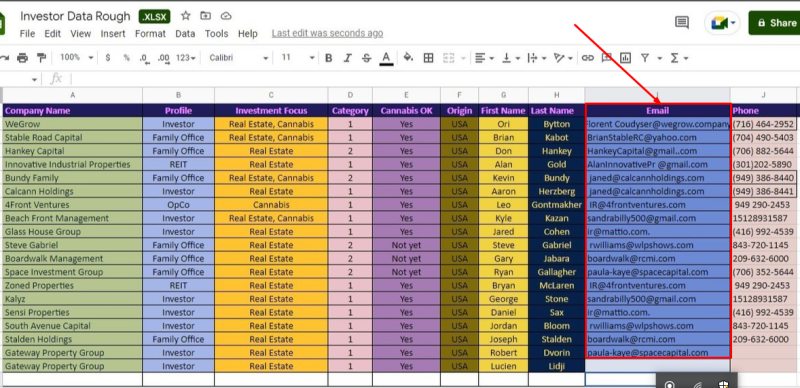Image resolution: width=800 pixels, height=388 pixels.
Task: Toggle italic formatting
Action: [347, 58]
